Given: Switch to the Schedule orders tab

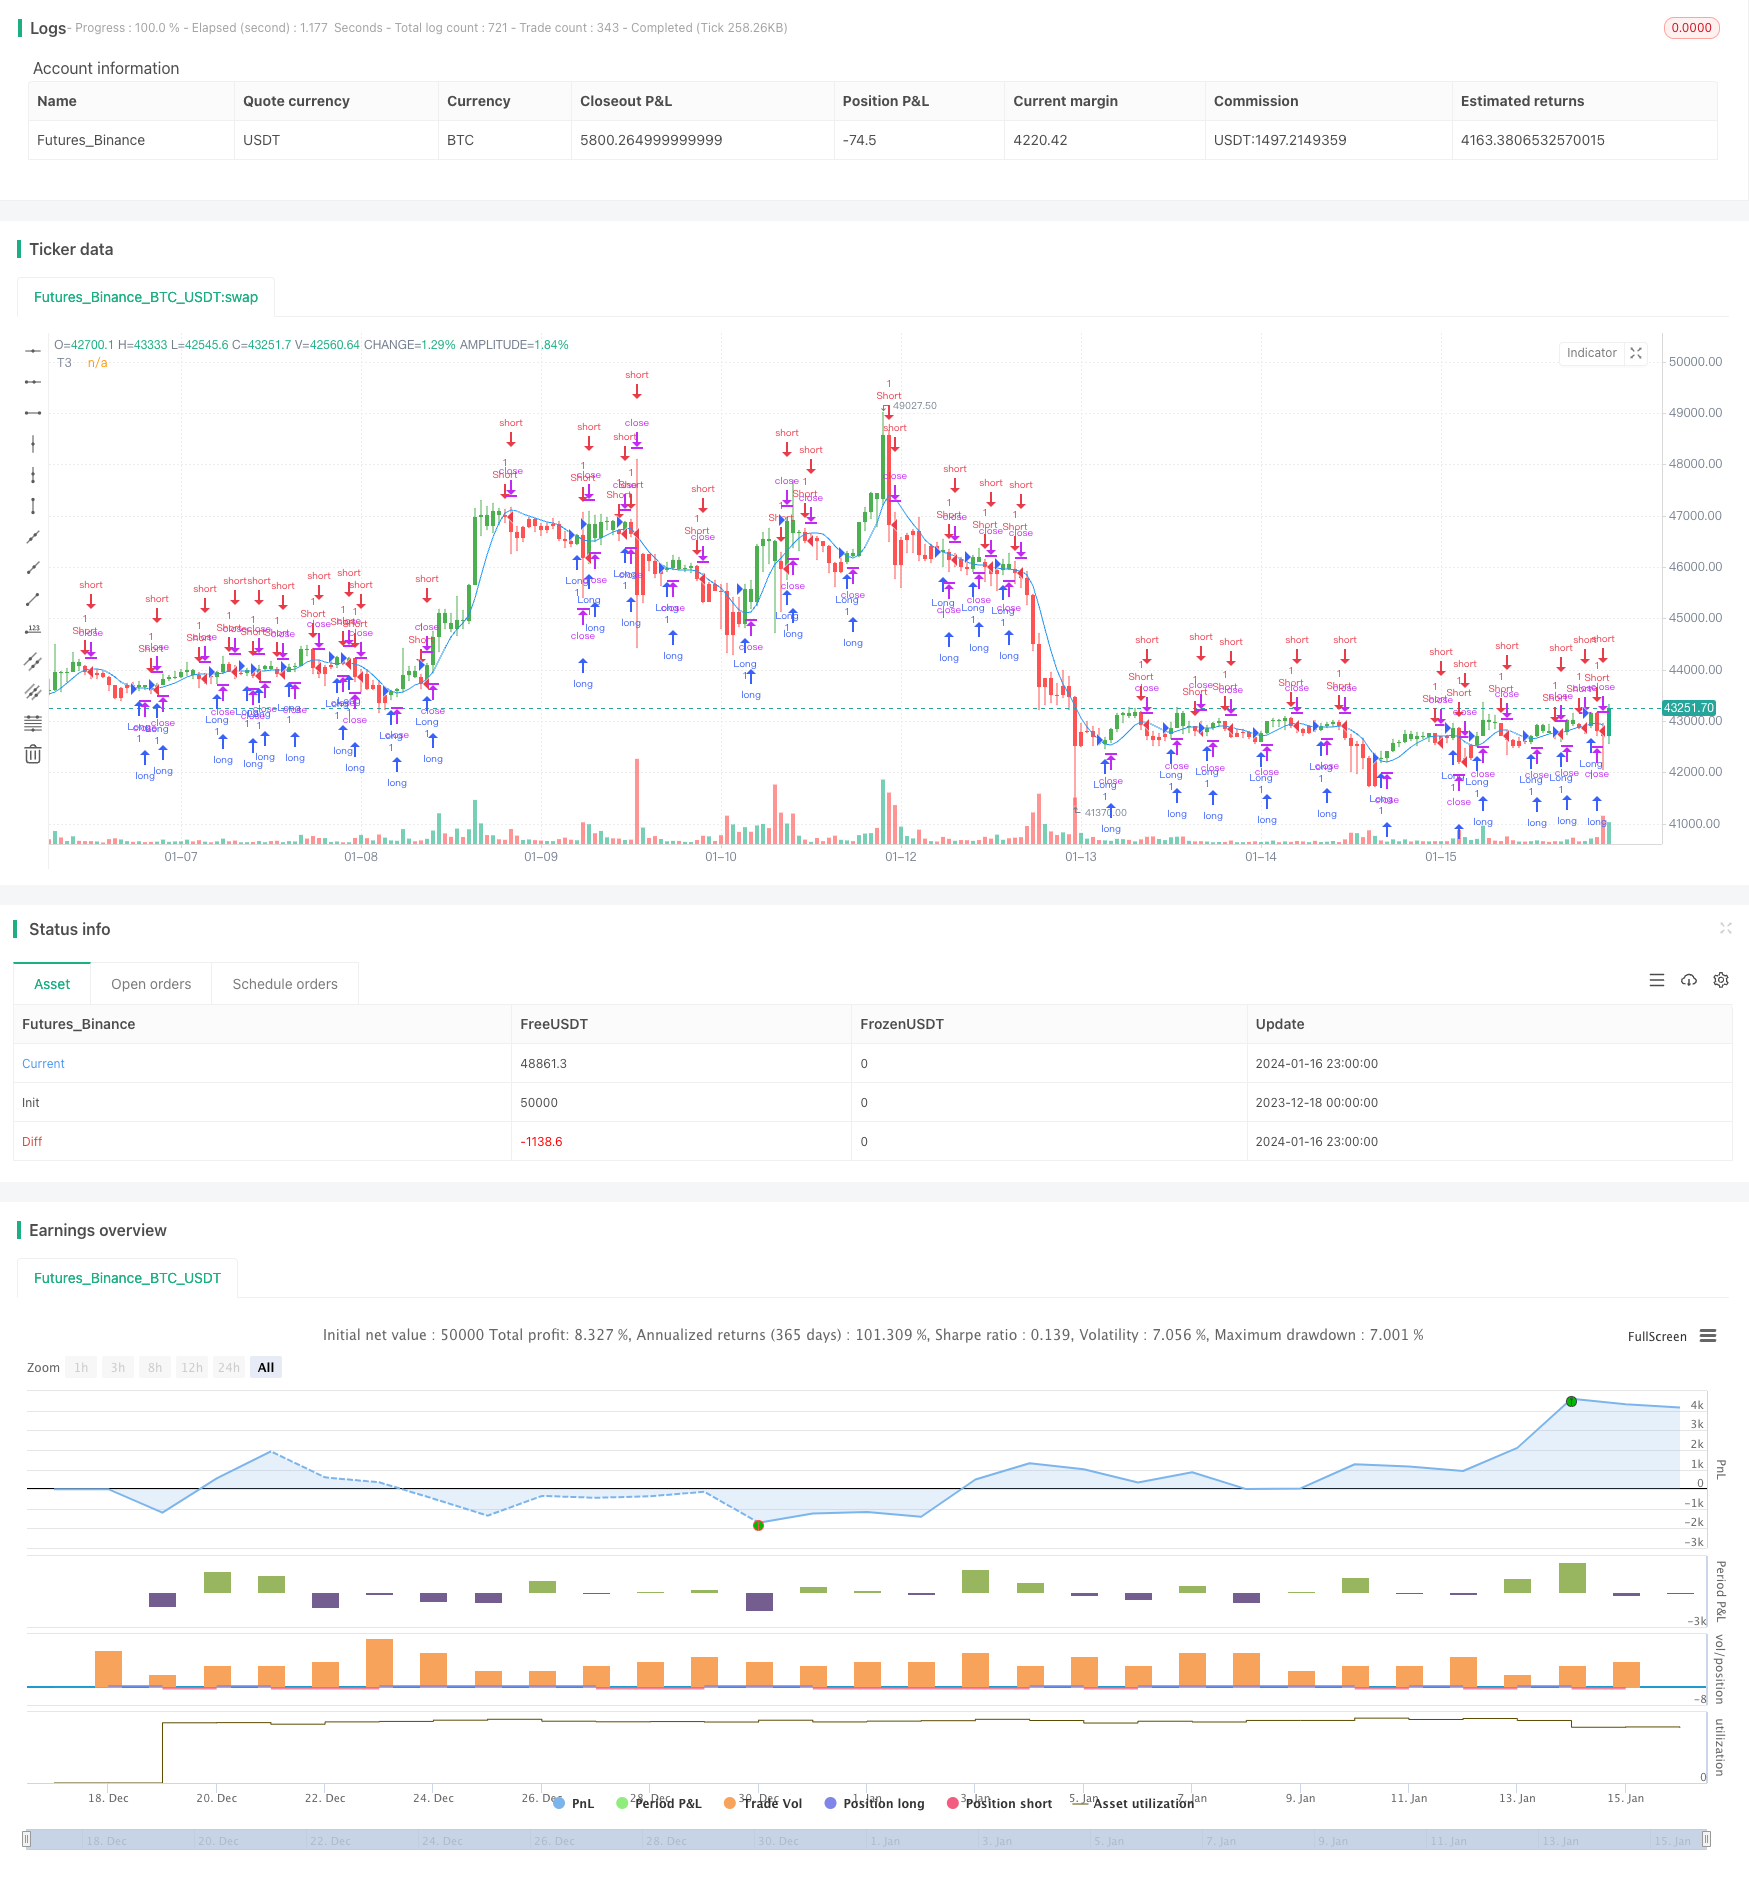Looking at the screenshot, I should pyautogui.click(x=285, y=984).
